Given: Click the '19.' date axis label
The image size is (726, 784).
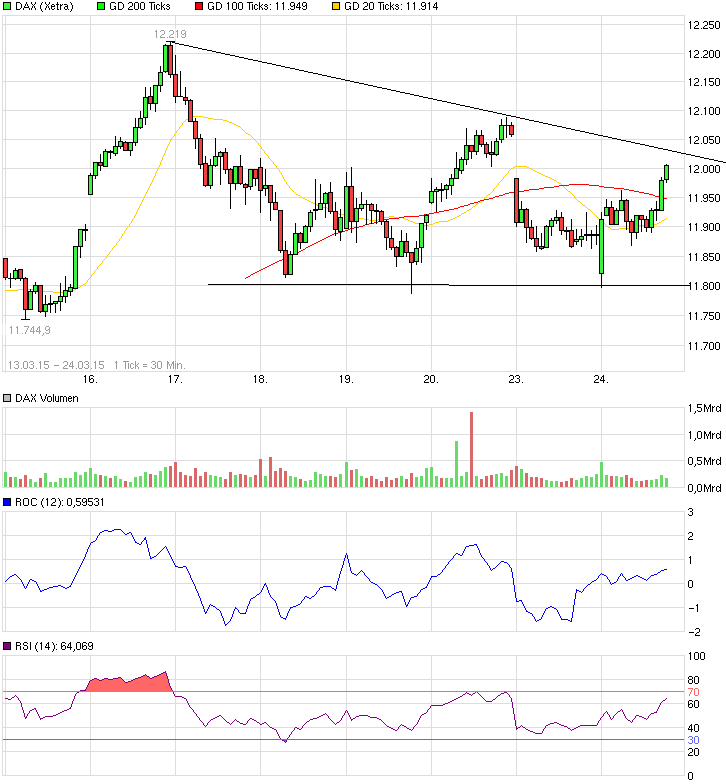Looking at the screenshot, I should (346, 380).
